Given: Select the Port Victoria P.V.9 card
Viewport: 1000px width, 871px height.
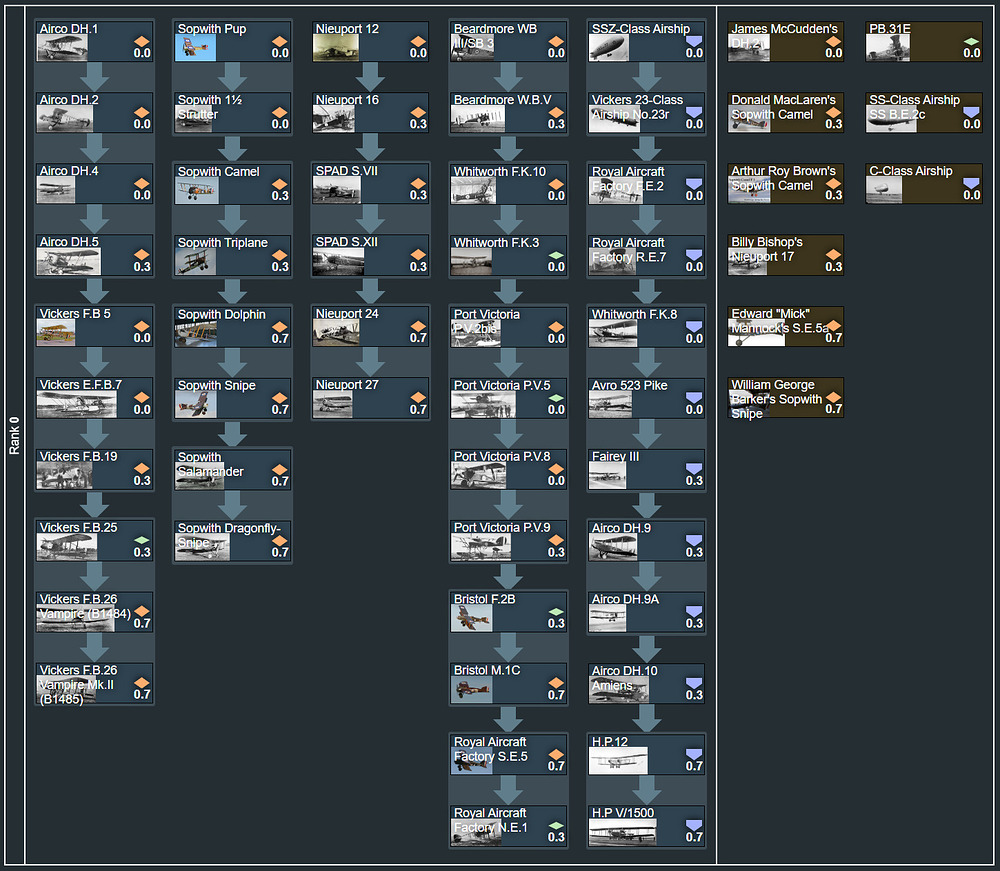Looking at the screenshot, I should click(x=509, y=540).
